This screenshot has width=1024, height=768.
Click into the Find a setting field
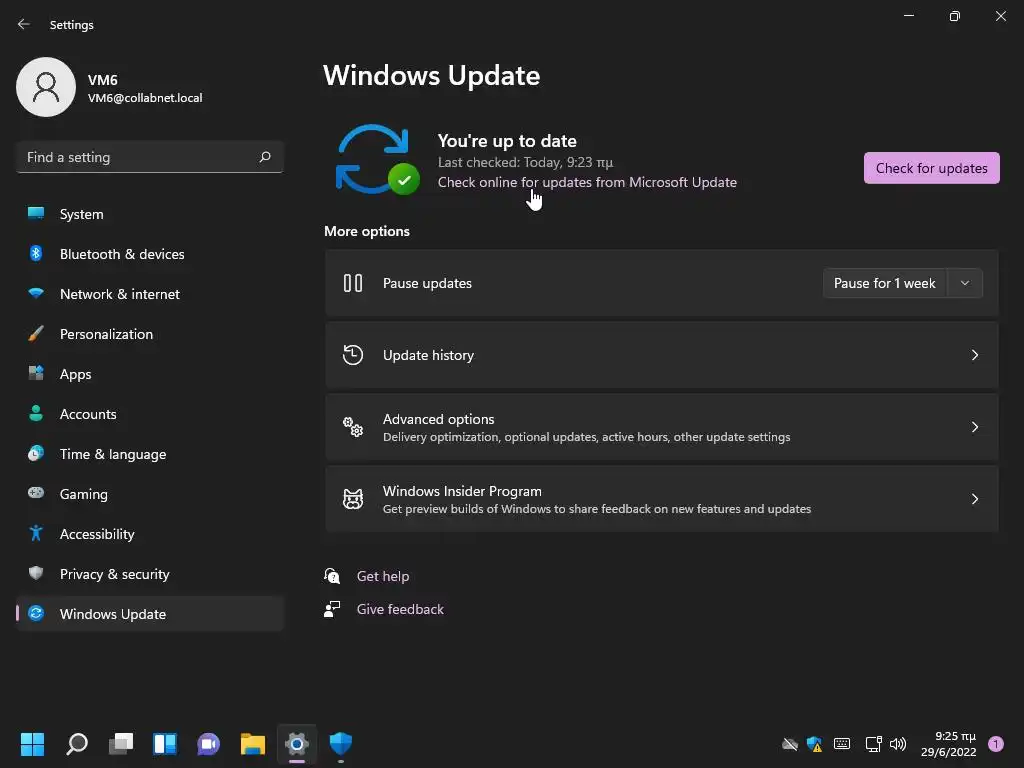[150, 157]
